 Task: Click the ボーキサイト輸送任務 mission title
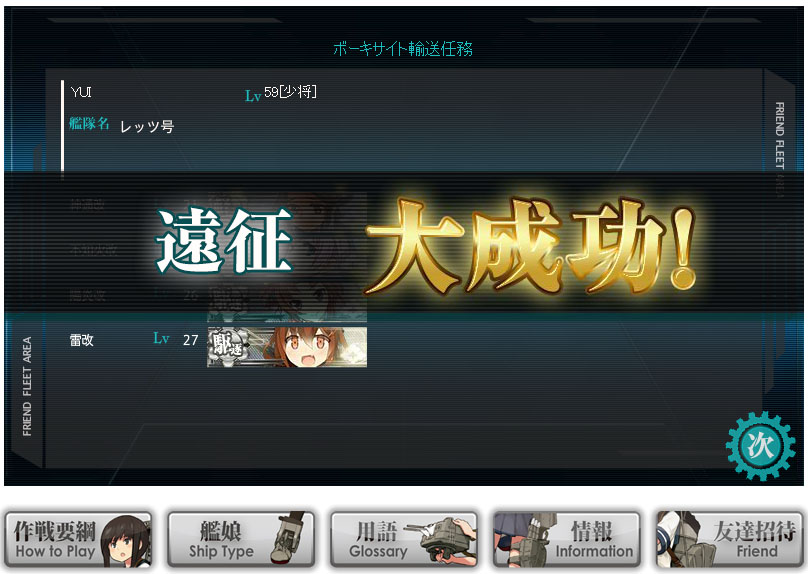(402, 49)
